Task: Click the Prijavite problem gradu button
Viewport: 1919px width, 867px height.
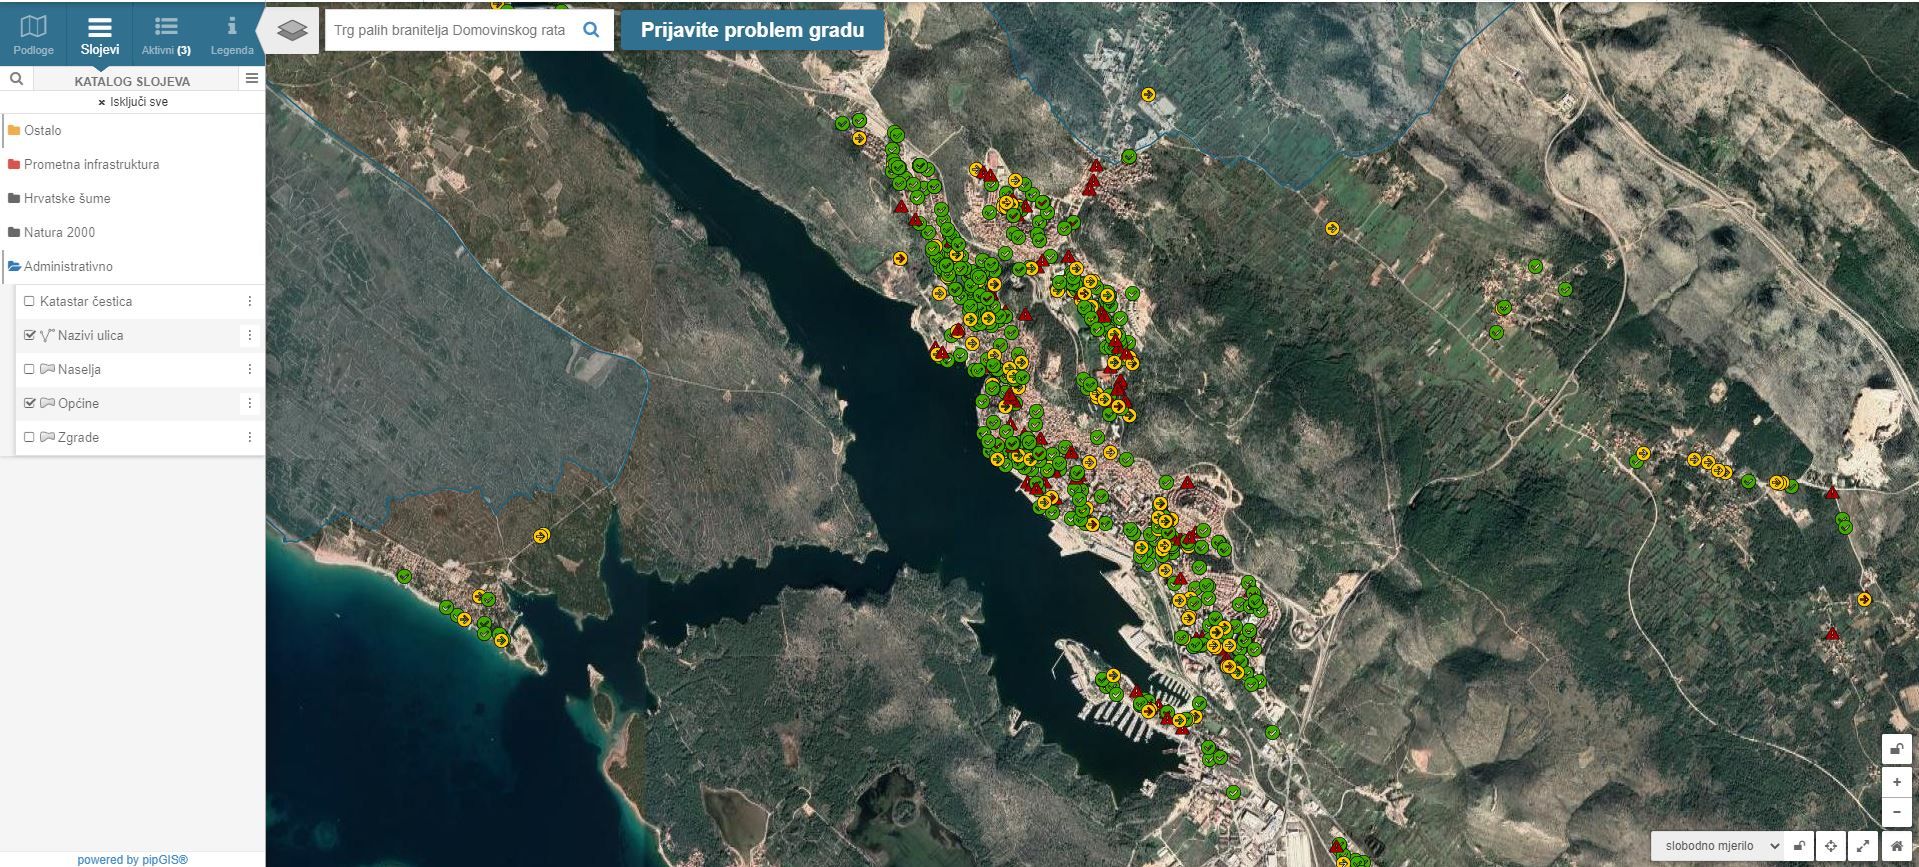Action: (752, 30)
